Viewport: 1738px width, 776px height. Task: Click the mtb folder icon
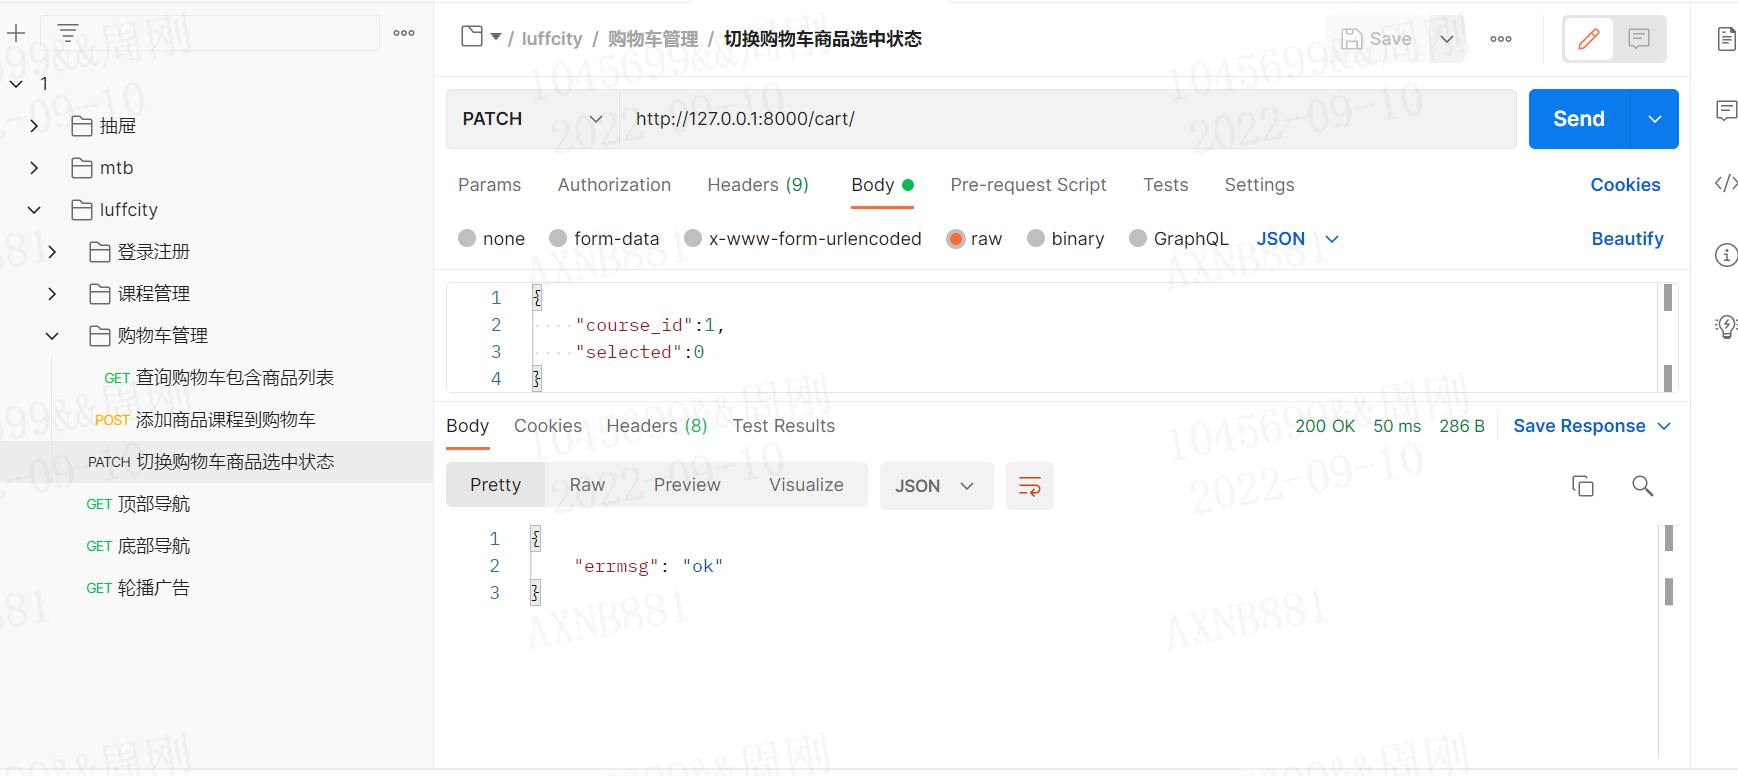(x=82, y=168)
